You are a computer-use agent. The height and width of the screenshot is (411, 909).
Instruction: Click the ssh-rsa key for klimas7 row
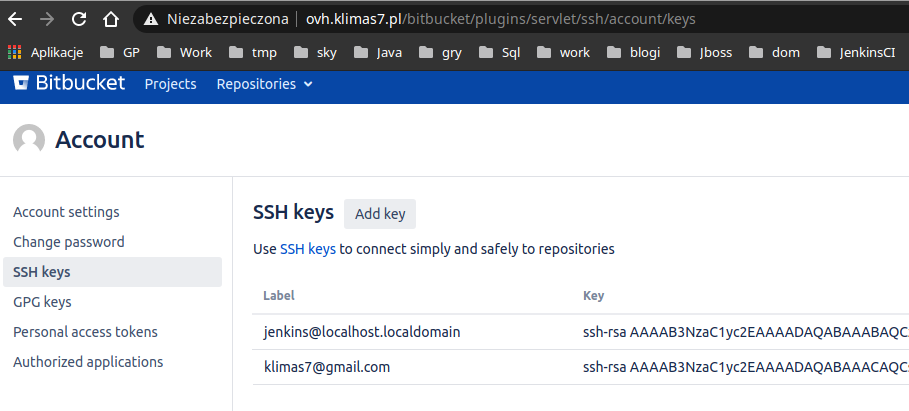click(746, 367)
